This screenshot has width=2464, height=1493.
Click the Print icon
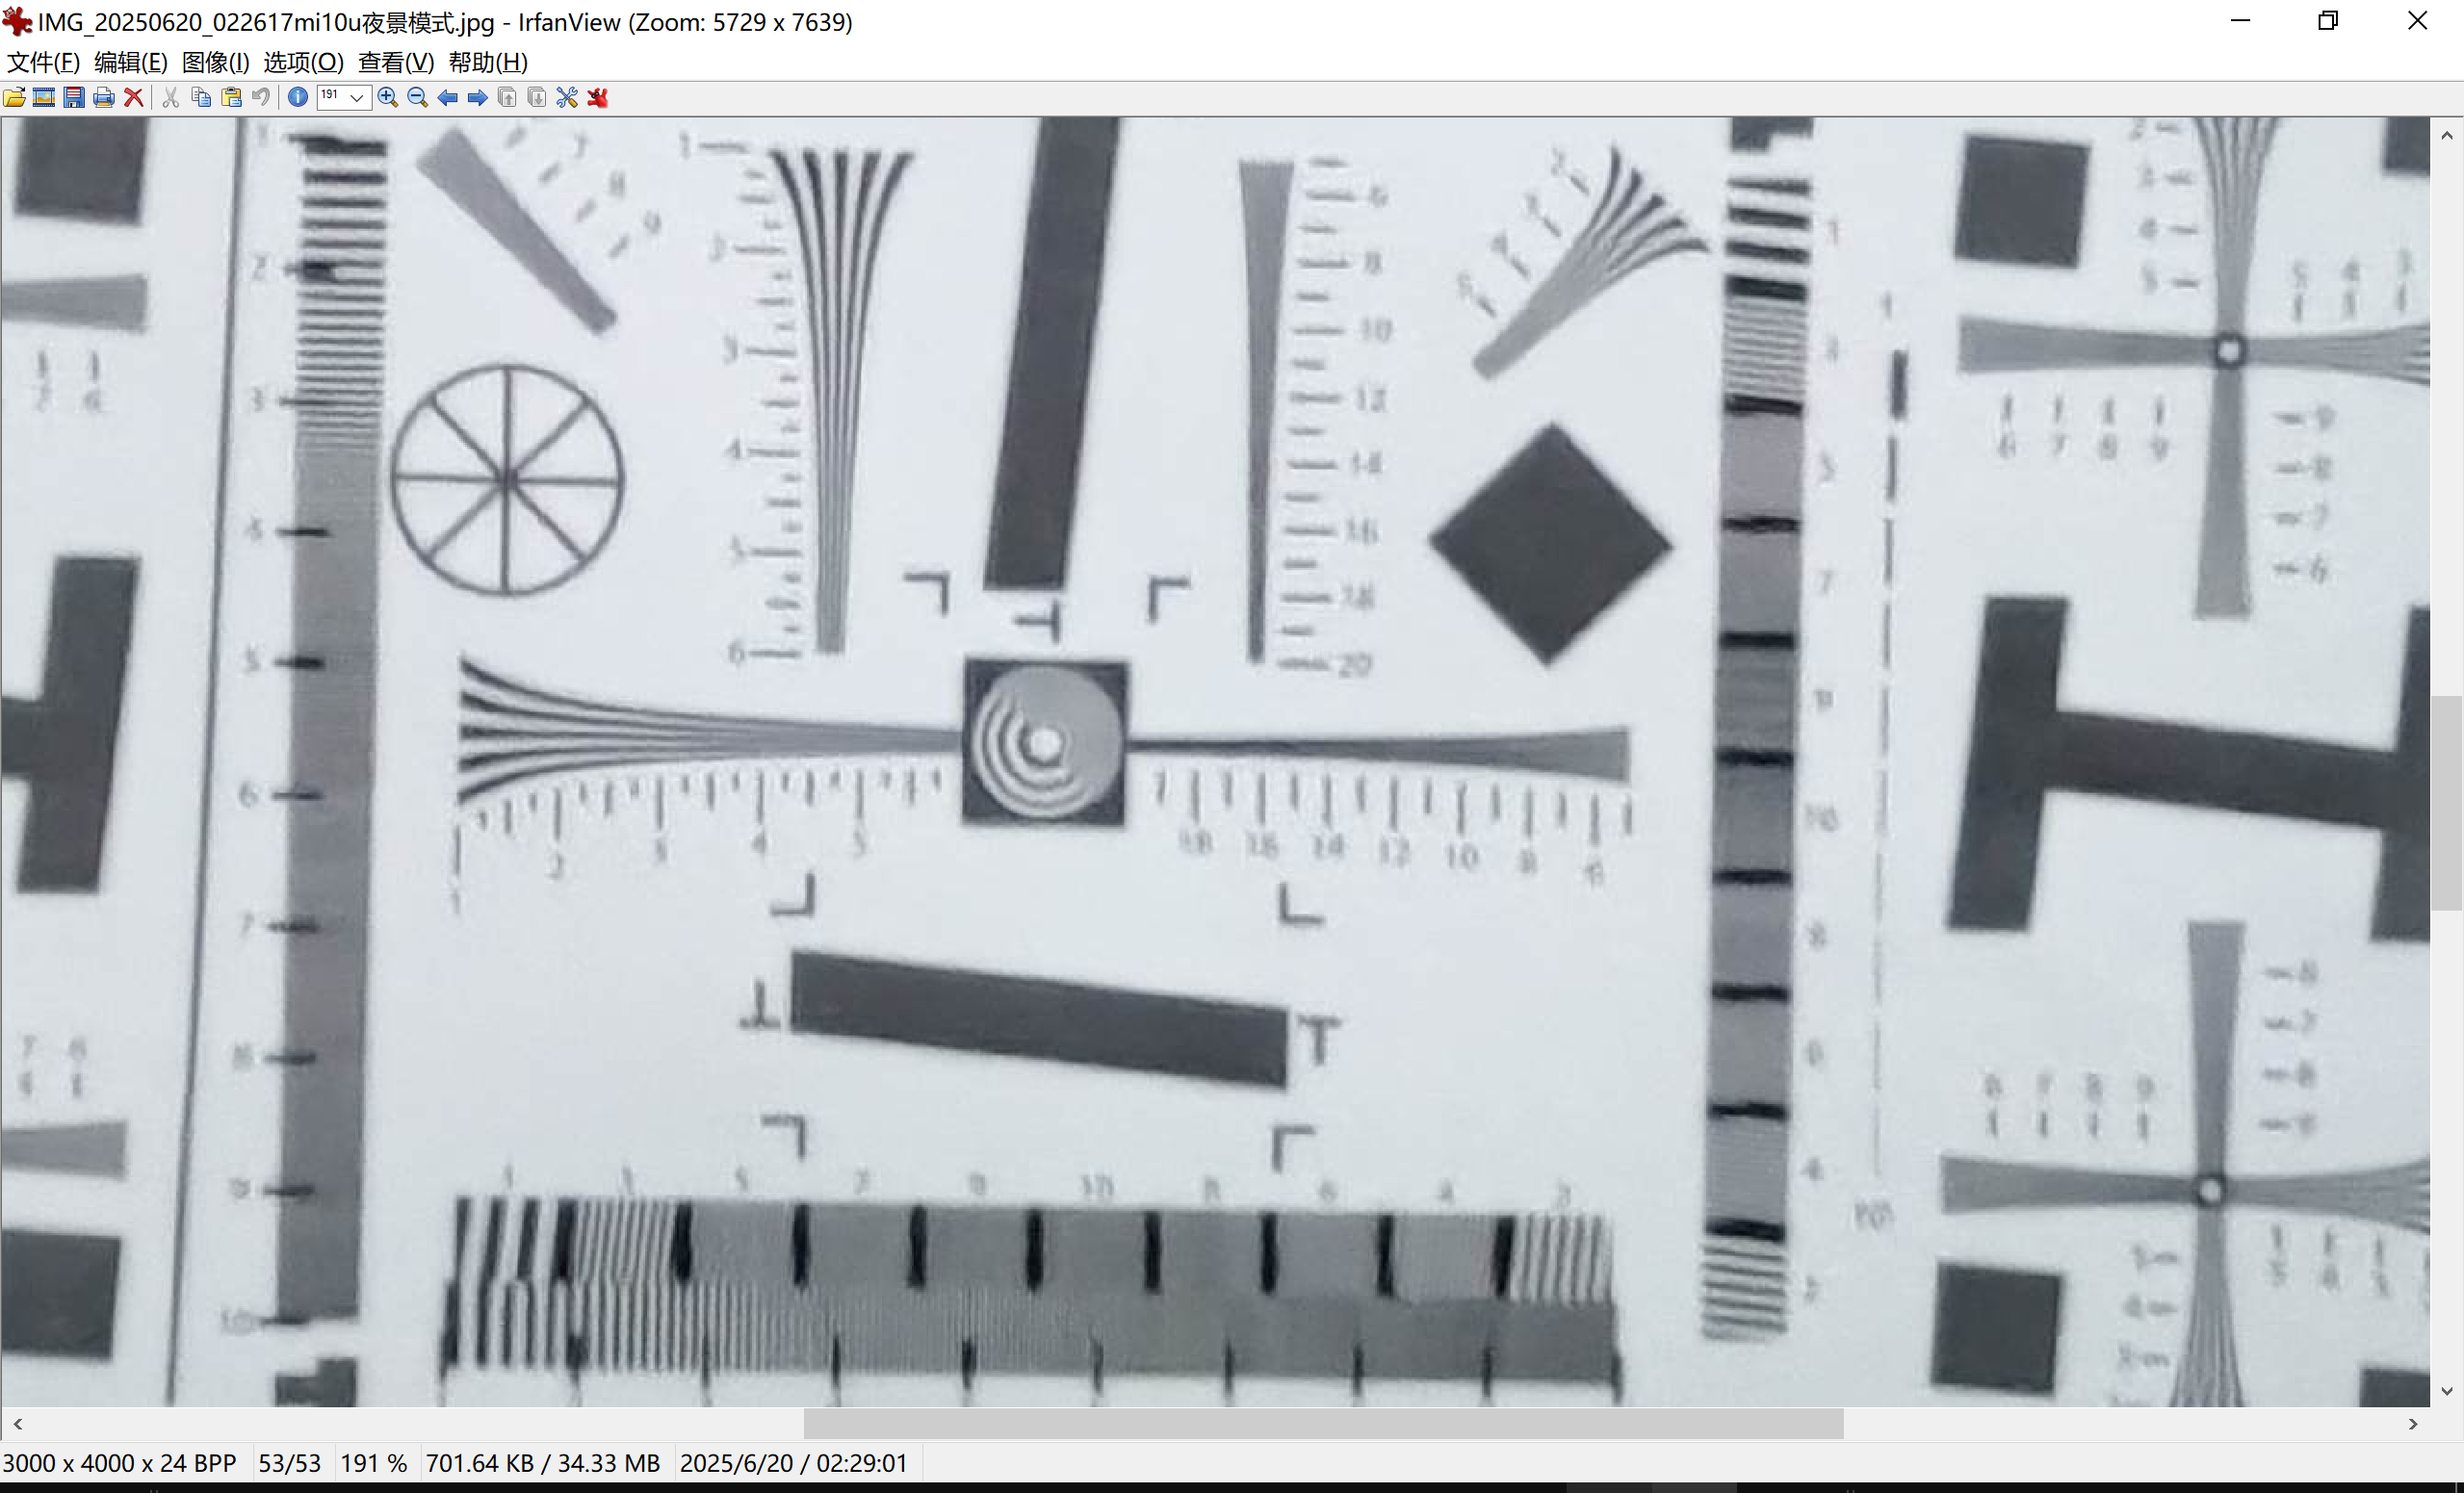(103, 97)
